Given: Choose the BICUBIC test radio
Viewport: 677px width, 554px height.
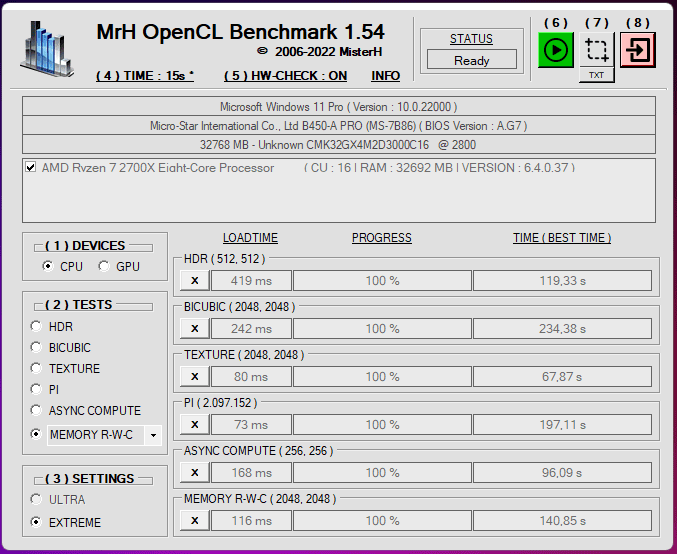Looking at the screenshot, I should [x=36, y=347].
